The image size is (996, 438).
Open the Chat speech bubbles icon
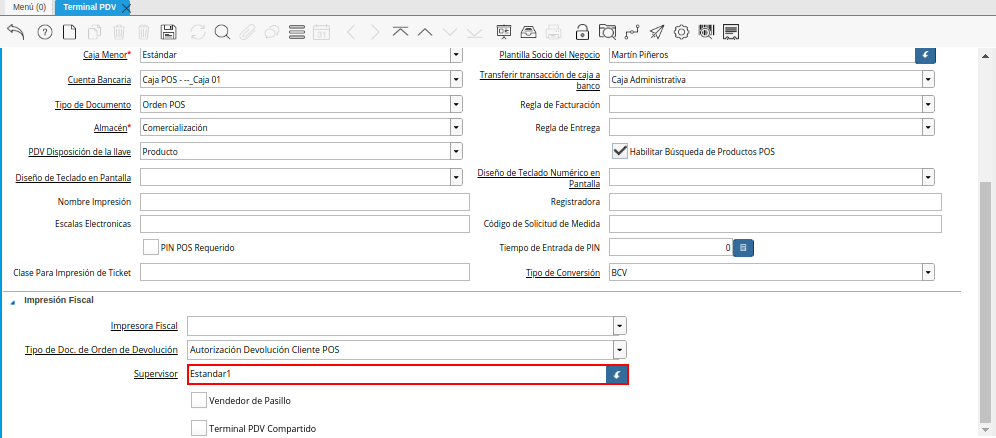coord(273,32)
